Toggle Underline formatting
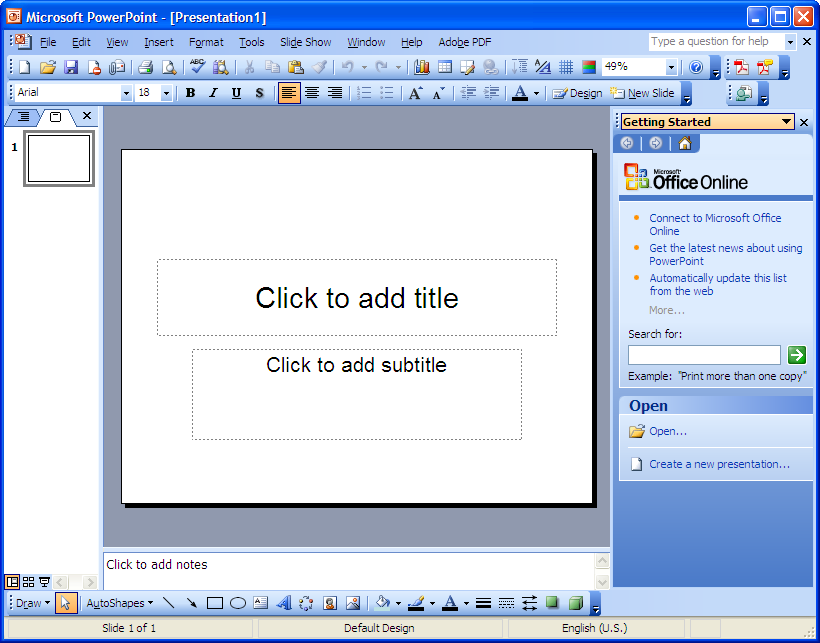Screen dimensions: 820x643 click(x=236, y=93)
